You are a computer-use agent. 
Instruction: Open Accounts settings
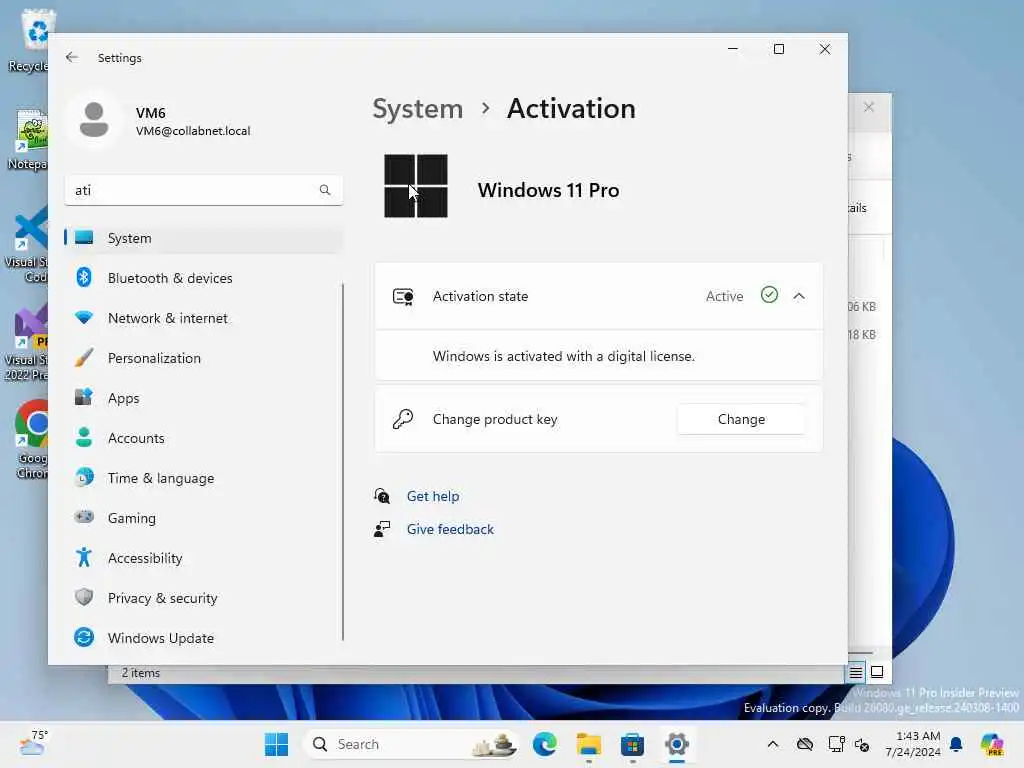[203, 438]
